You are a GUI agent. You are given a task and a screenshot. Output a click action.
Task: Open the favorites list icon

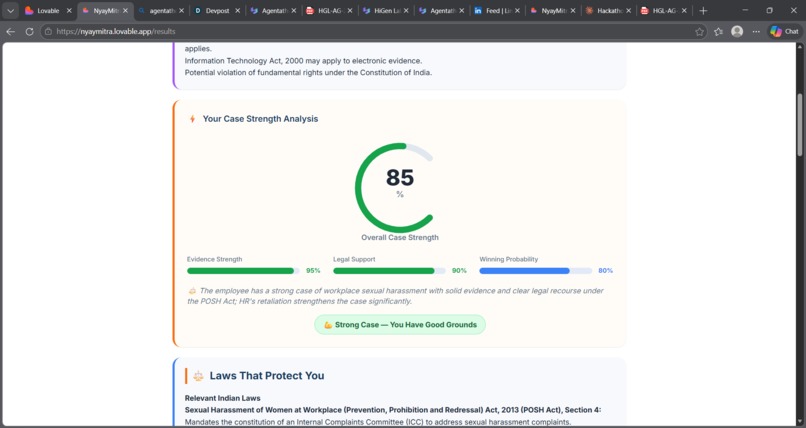click(718, 31)
